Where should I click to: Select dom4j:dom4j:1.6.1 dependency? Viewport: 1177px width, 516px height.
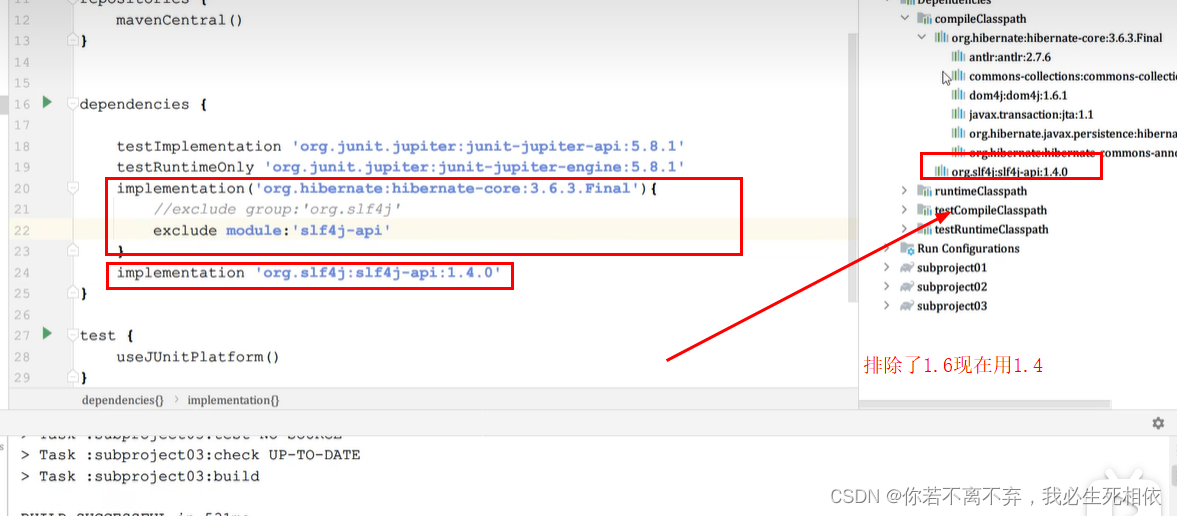coord(1018,95)
